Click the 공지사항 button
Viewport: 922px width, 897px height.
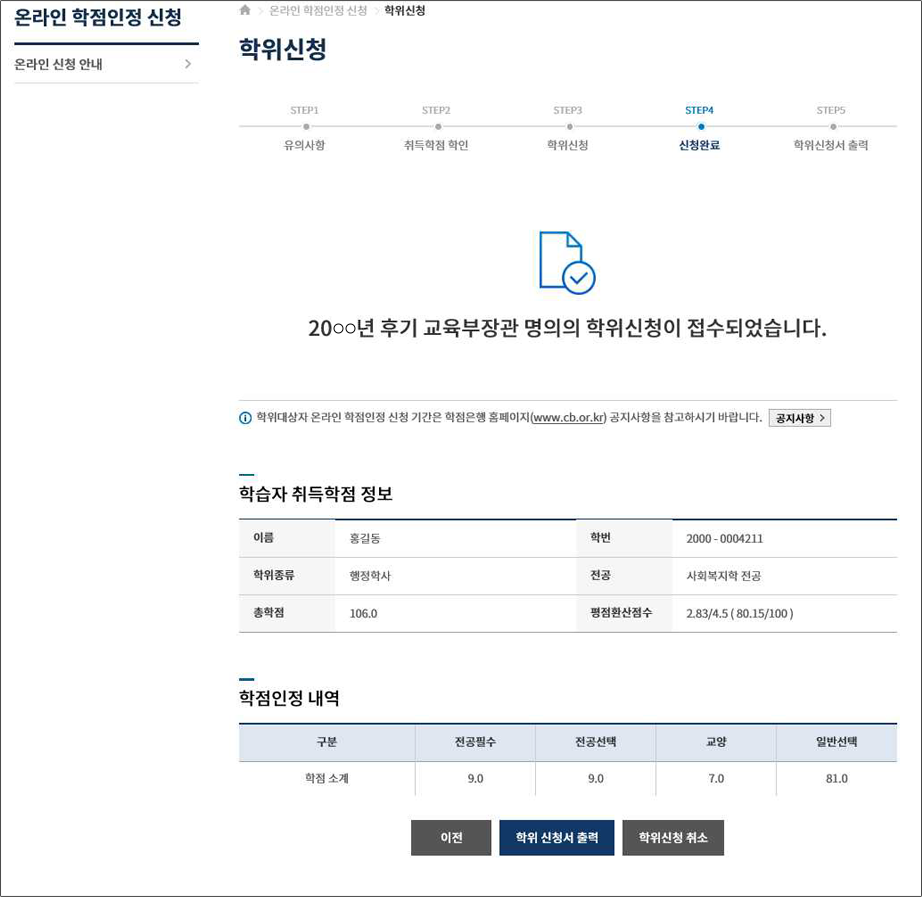coord(799,418)
